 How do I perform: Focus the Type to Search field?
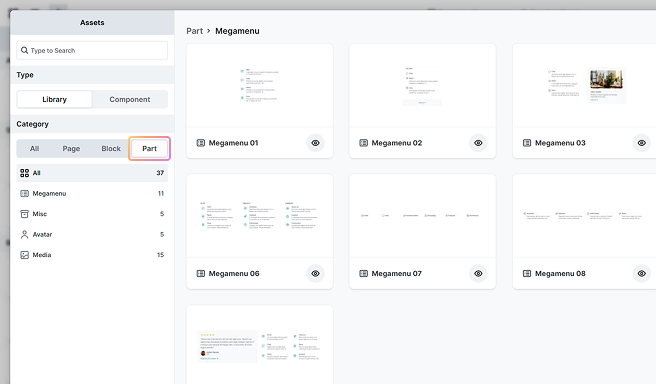[x=92, y=50]
